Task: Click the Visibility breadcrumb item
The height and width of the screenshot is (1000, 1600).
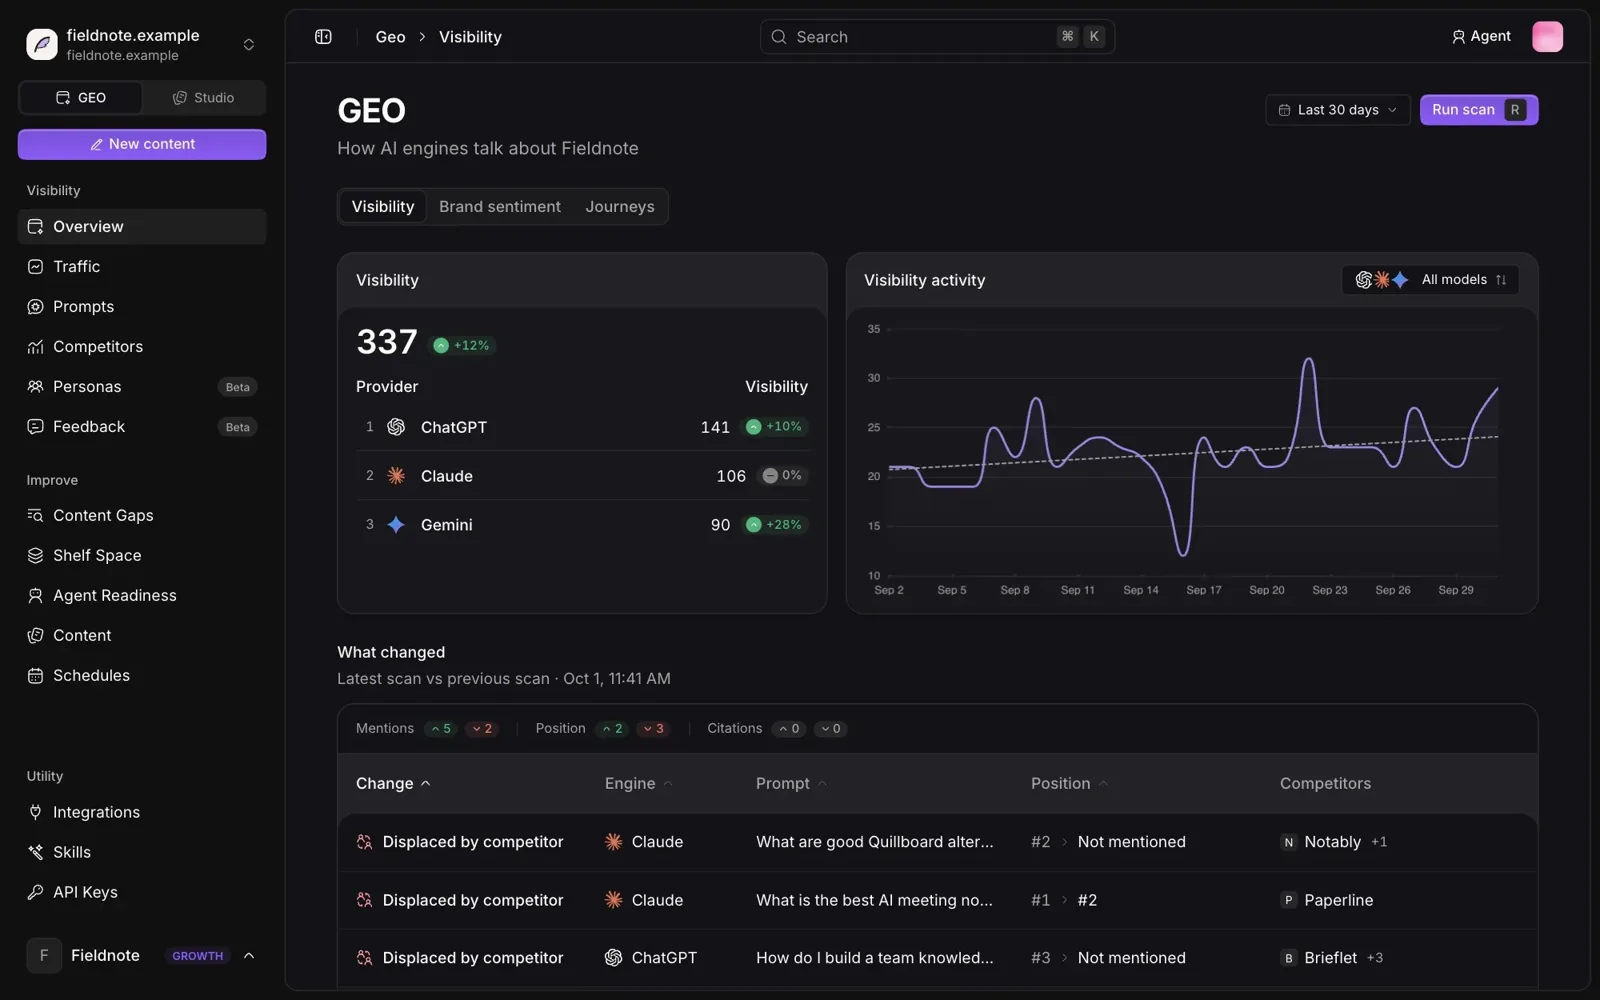Action: (x=470, y=37)
